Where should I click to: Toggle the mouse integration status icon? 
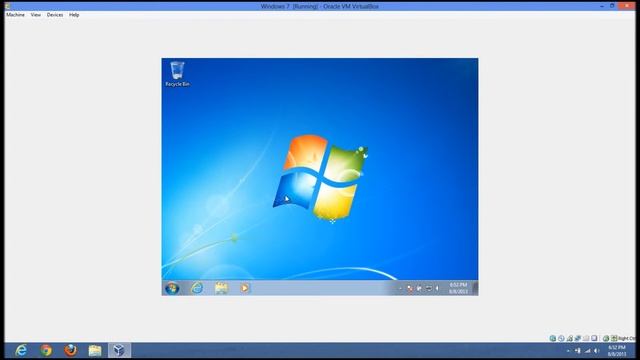606,338
